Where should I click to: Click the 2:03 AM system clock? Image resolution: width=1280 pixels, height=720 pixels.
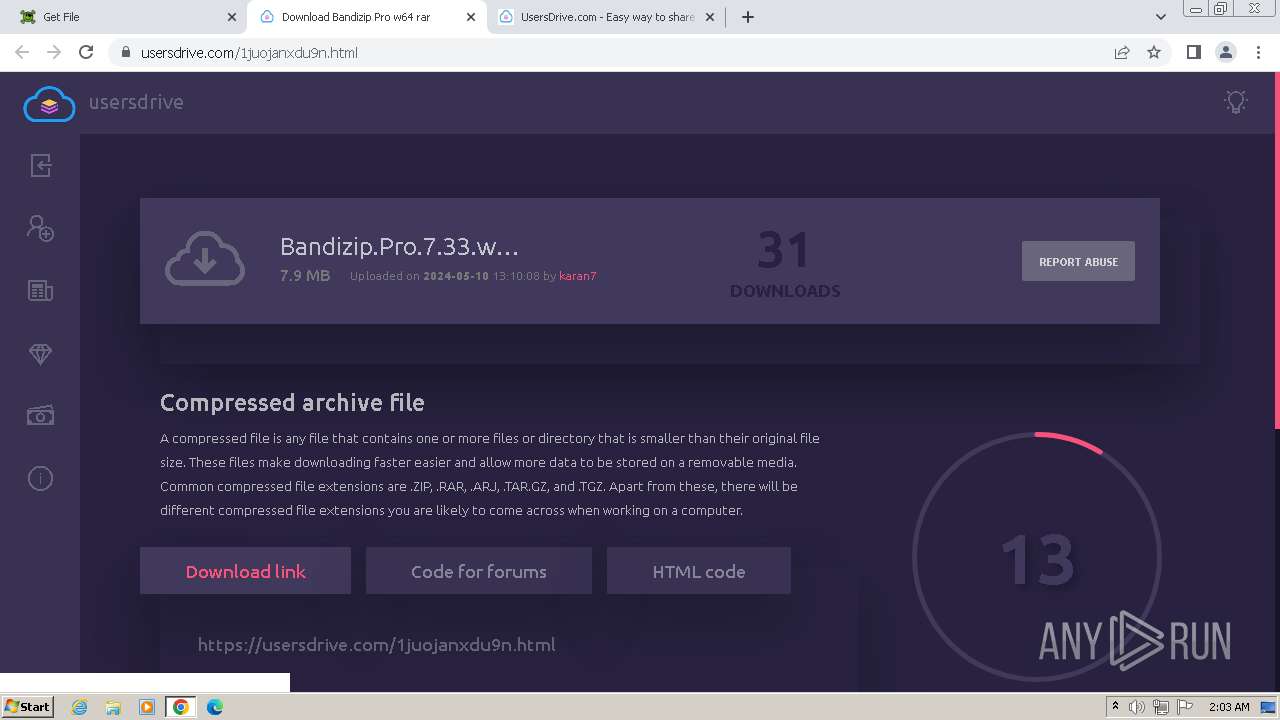[1229, 707]
